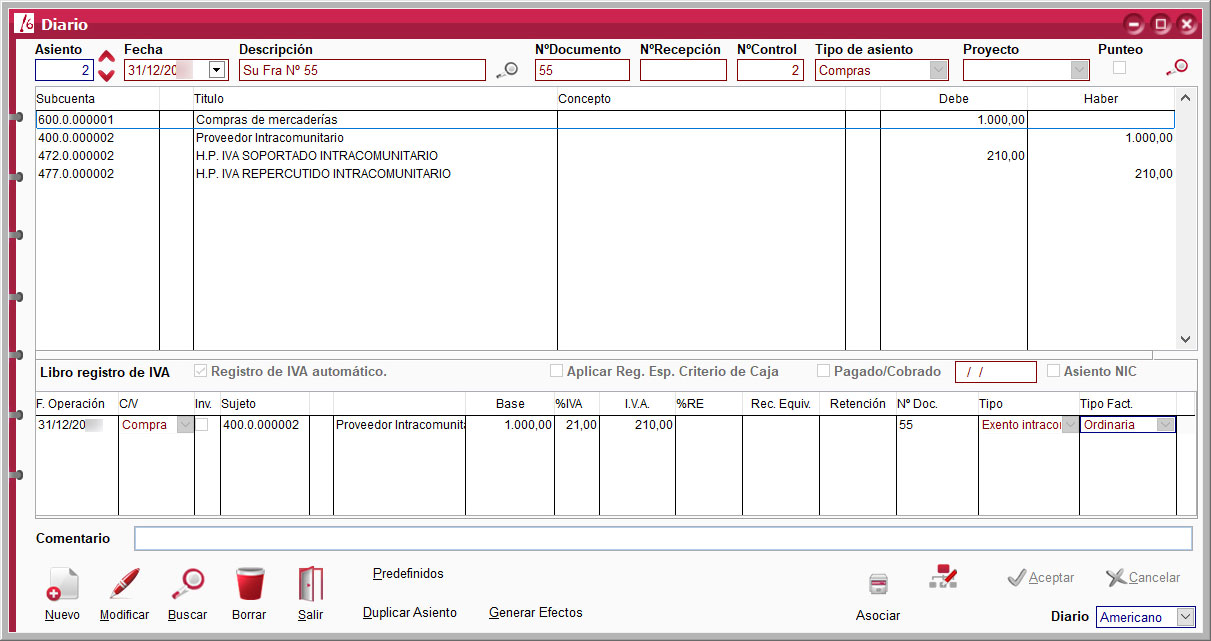
Task: Open the C/V Compra dropdown
Action: tap(185, 424)
